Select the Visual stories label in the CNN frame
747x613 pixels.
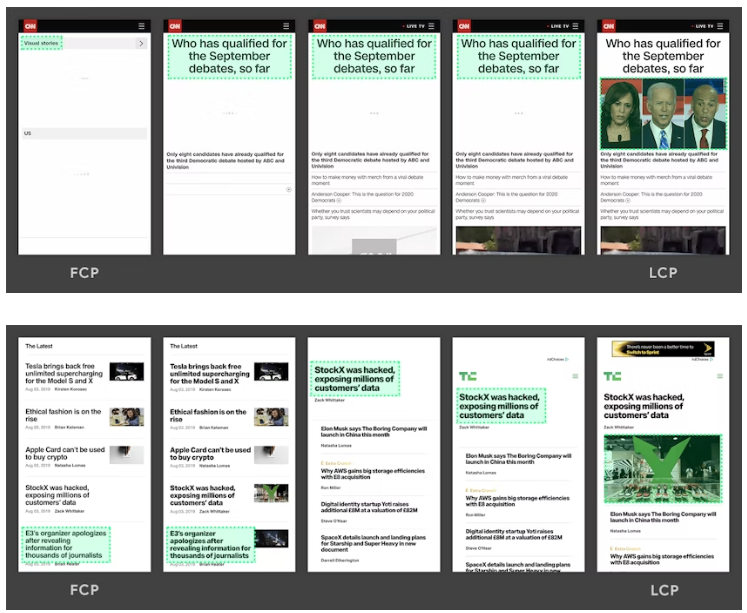(x=41, y=43)
